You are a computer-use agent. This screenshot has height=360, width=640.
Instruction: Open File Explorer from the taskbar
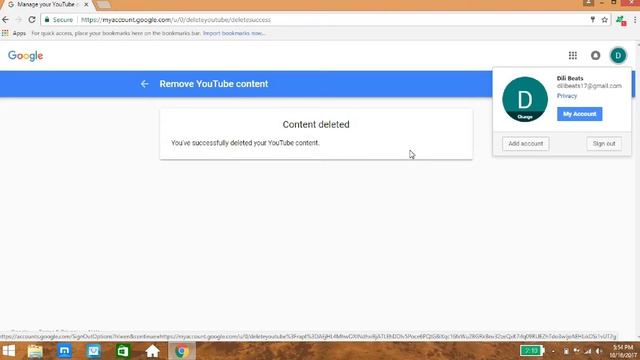(x=35, y=351)
